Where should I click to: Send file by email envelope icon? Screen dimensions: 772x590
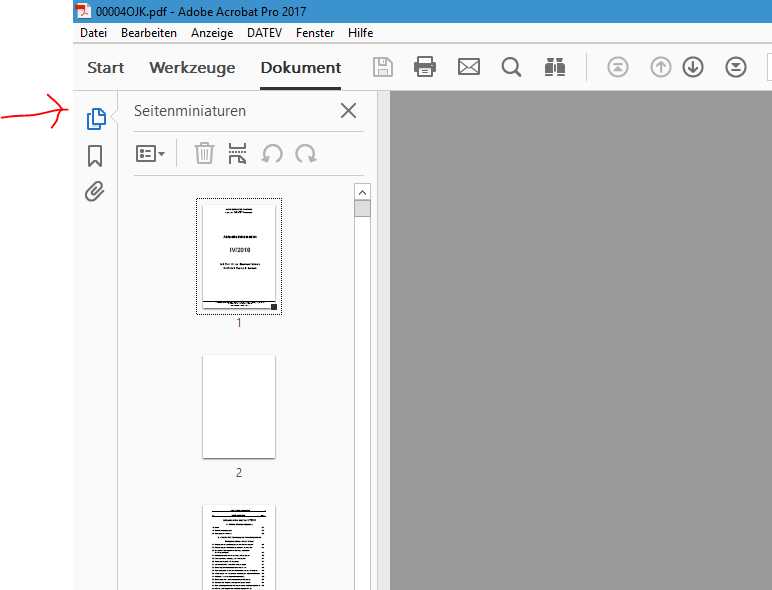pyautogui.click(x=469, y=66)
